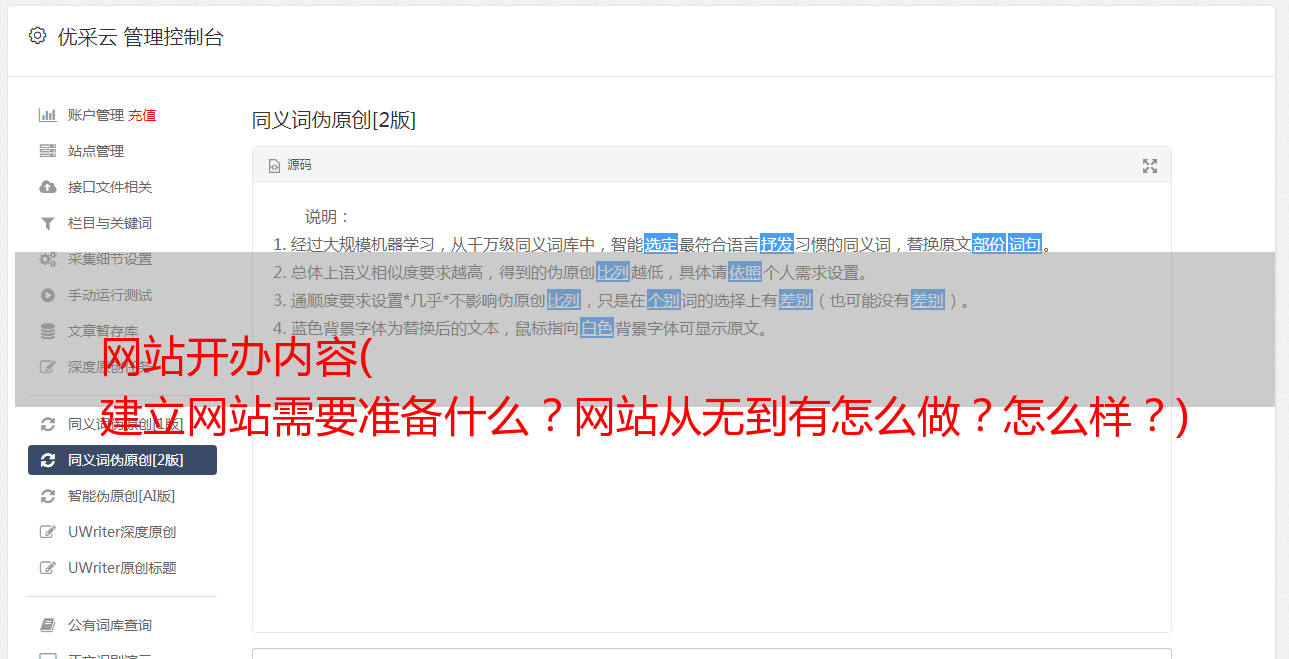Click the highlighted word 选定 in the text

(661, 244)
